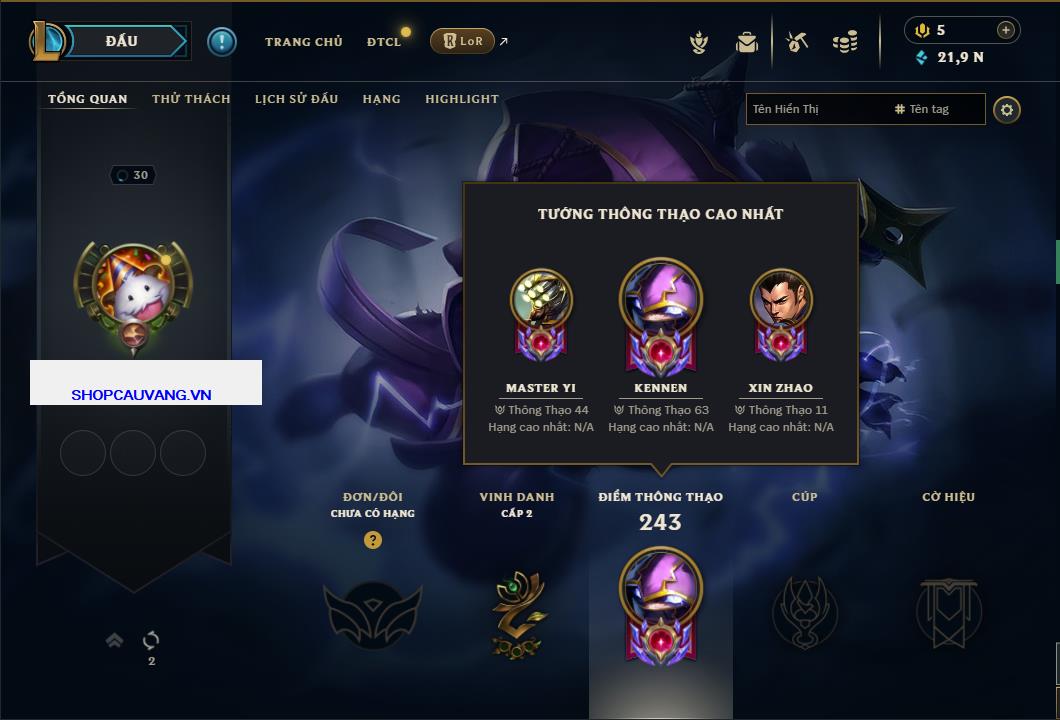The height and width of the screenshot is (720, 1060).
Task: Click the ĐẤU play button
Action: [x=122, y=41]
